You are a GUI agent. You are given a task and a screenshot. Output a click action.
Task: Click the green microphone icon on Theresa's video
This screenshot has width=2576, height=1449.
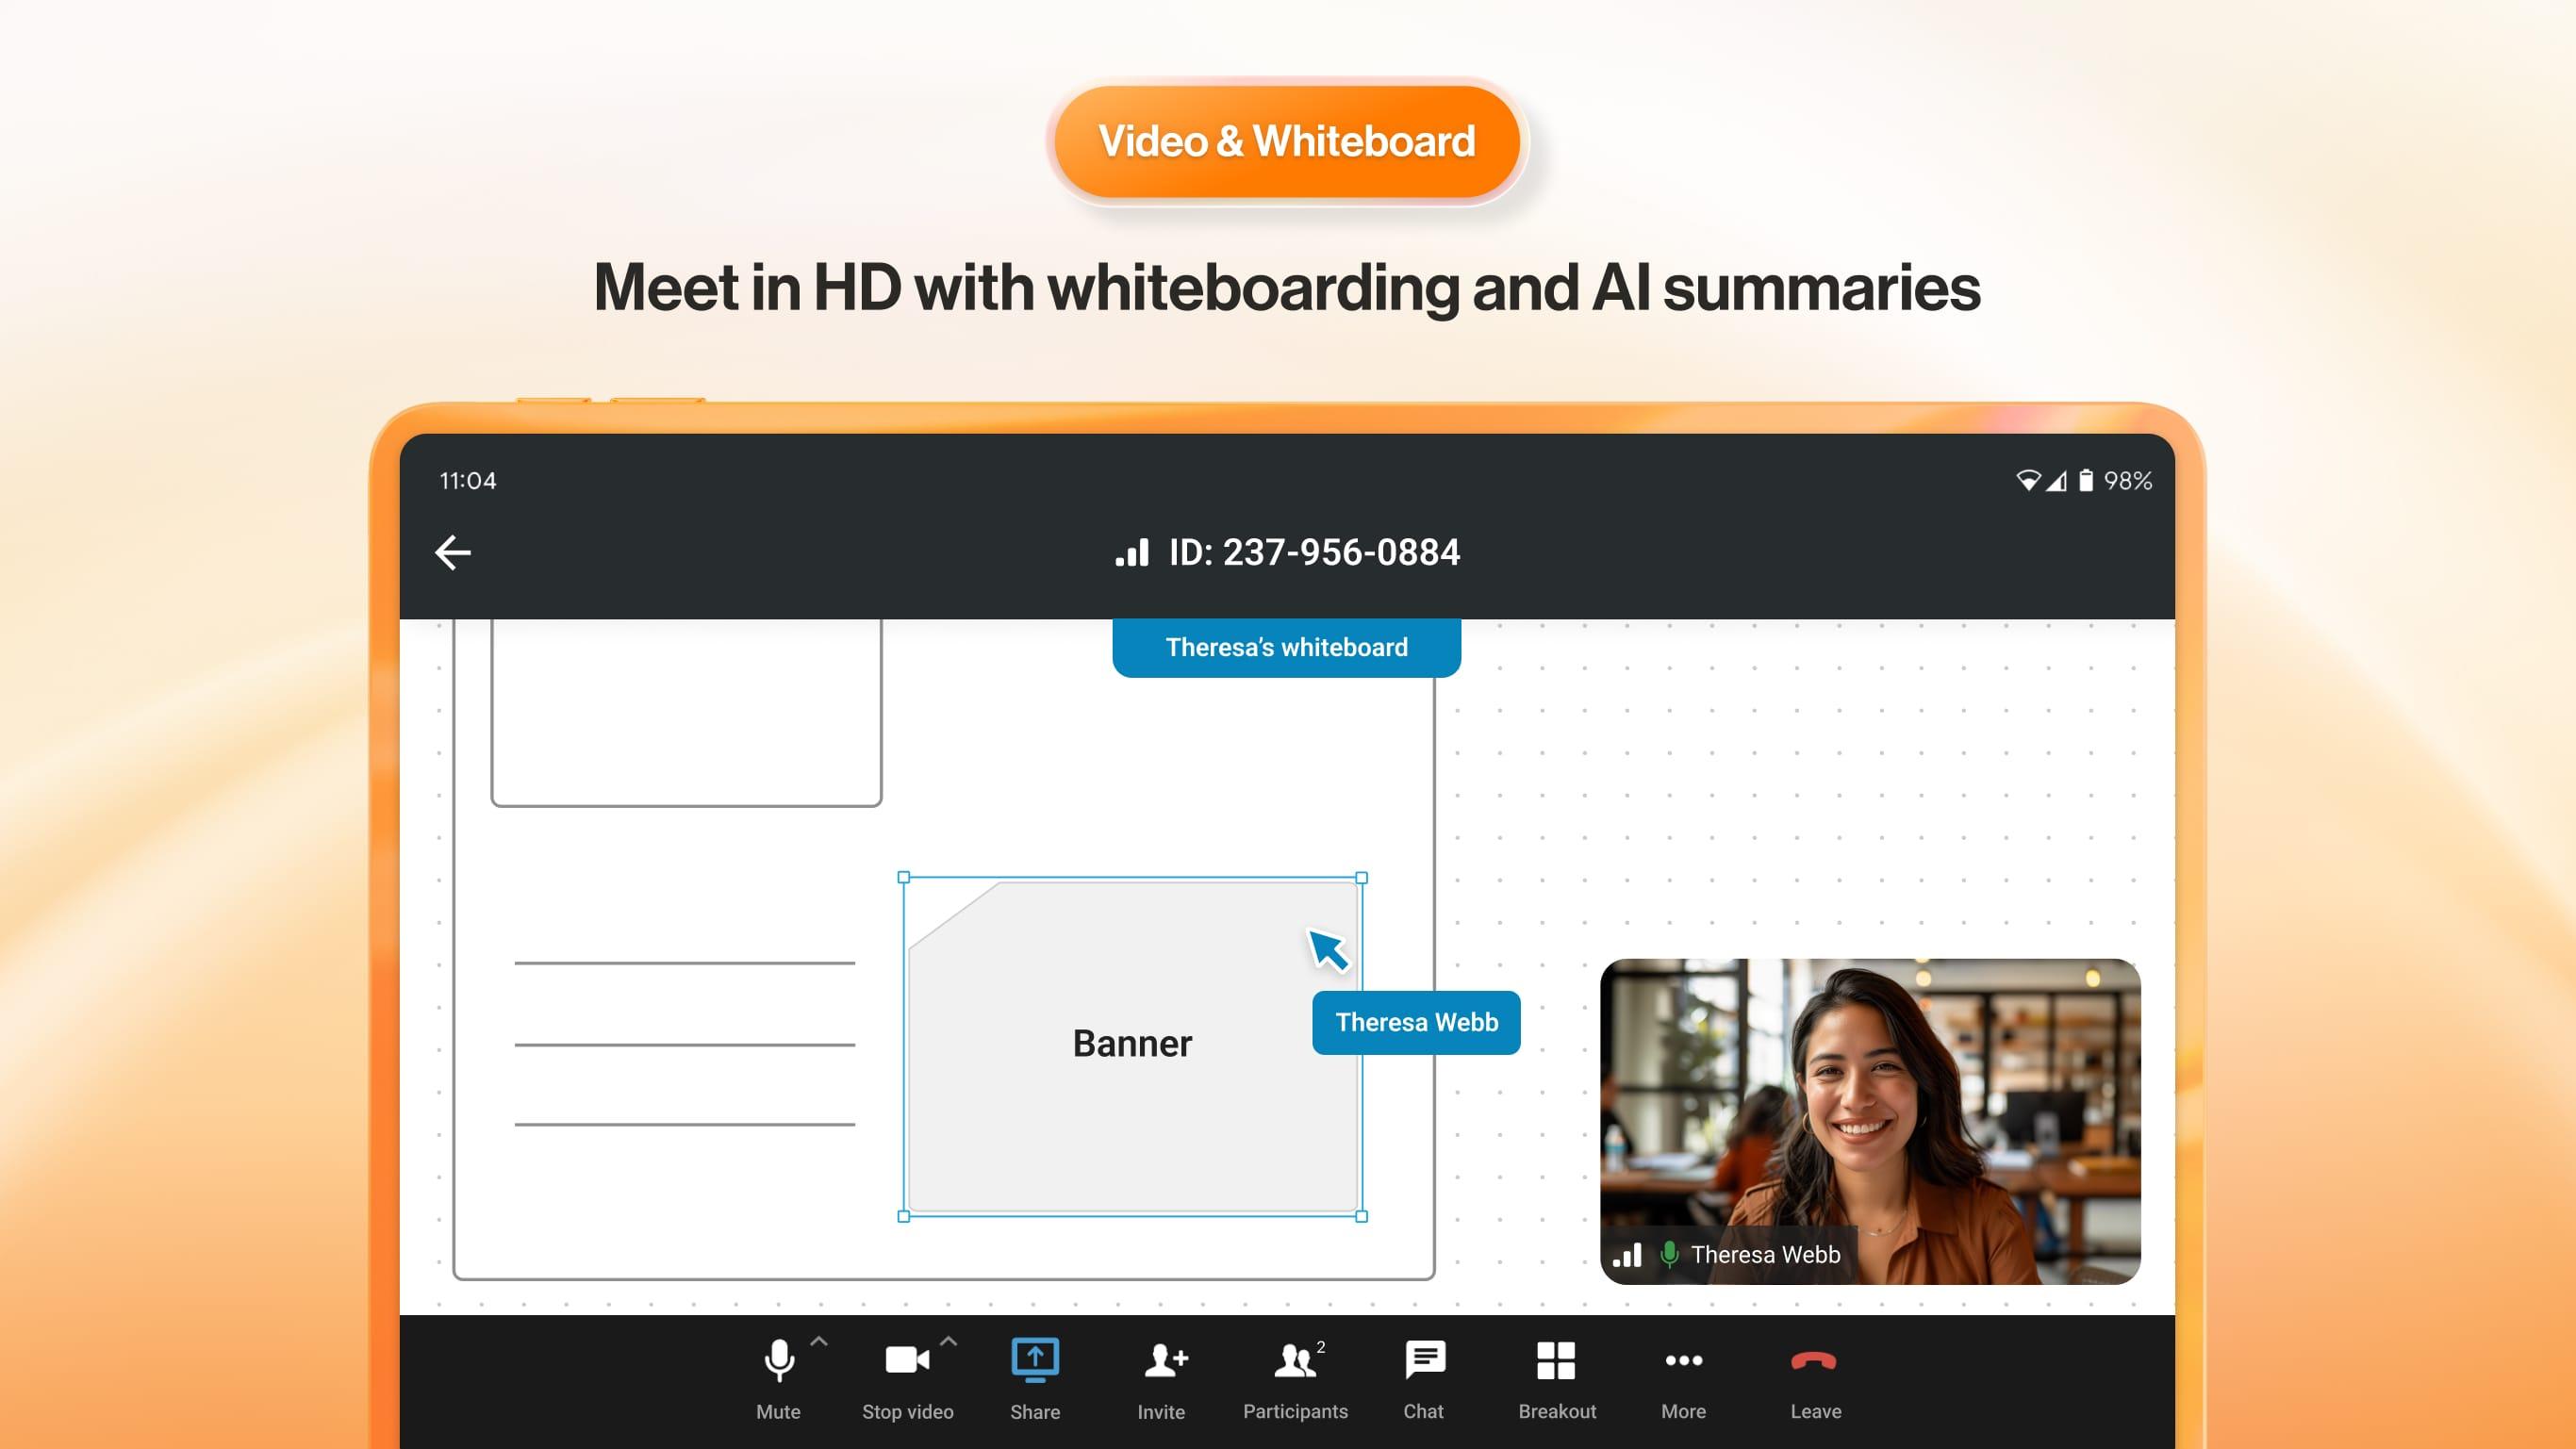point(1669,1254)
